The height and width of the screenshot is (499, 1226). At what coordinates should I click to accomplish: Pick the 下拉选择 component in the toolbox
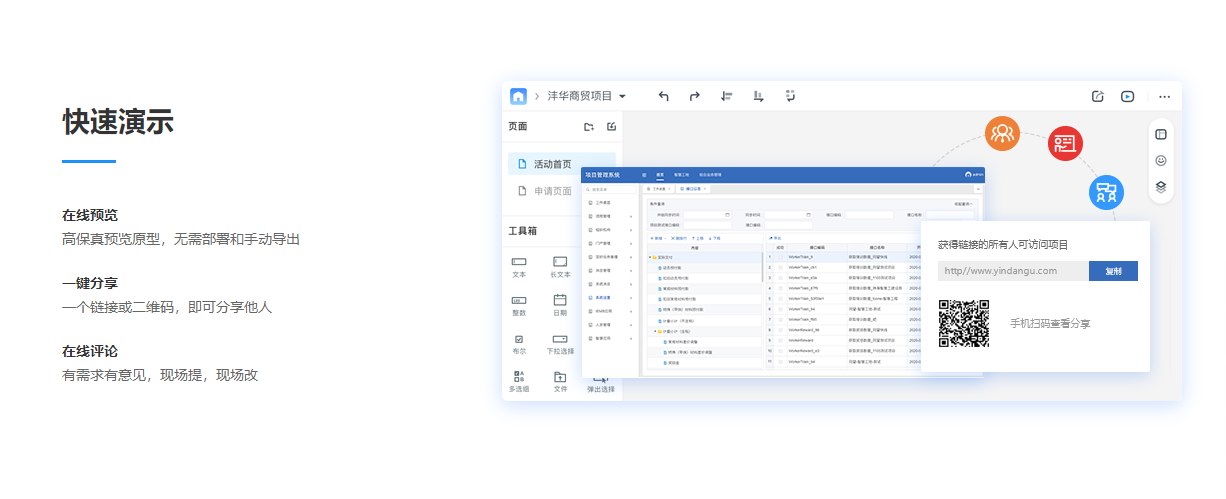click(x=560, y=344)
